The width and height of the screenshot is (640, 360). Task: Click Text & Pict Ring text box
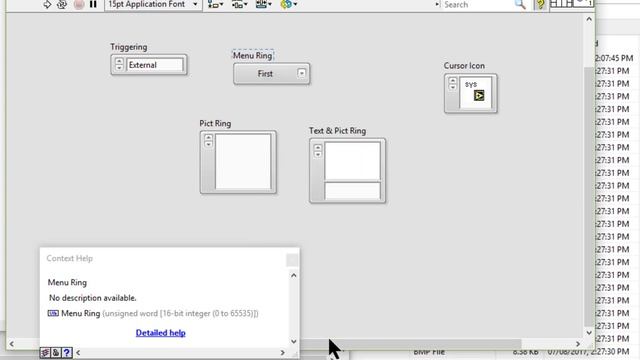click(353, 191)
